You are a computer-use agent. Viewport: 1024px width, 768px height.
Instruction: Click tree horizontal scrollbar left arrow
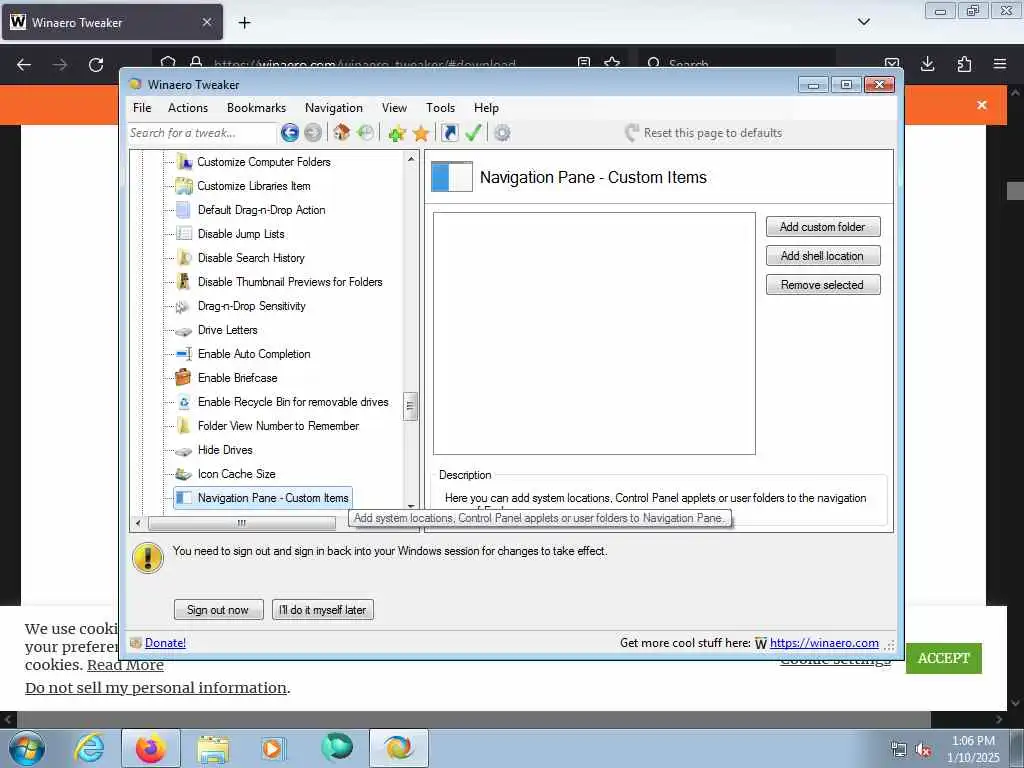(x=138, y=523)
